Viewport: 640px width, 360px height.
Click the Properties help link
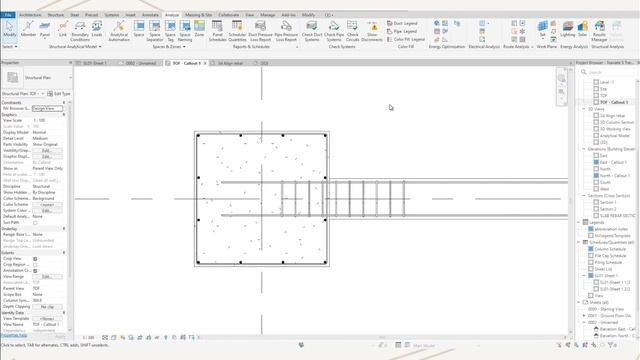tap(13, 336)
